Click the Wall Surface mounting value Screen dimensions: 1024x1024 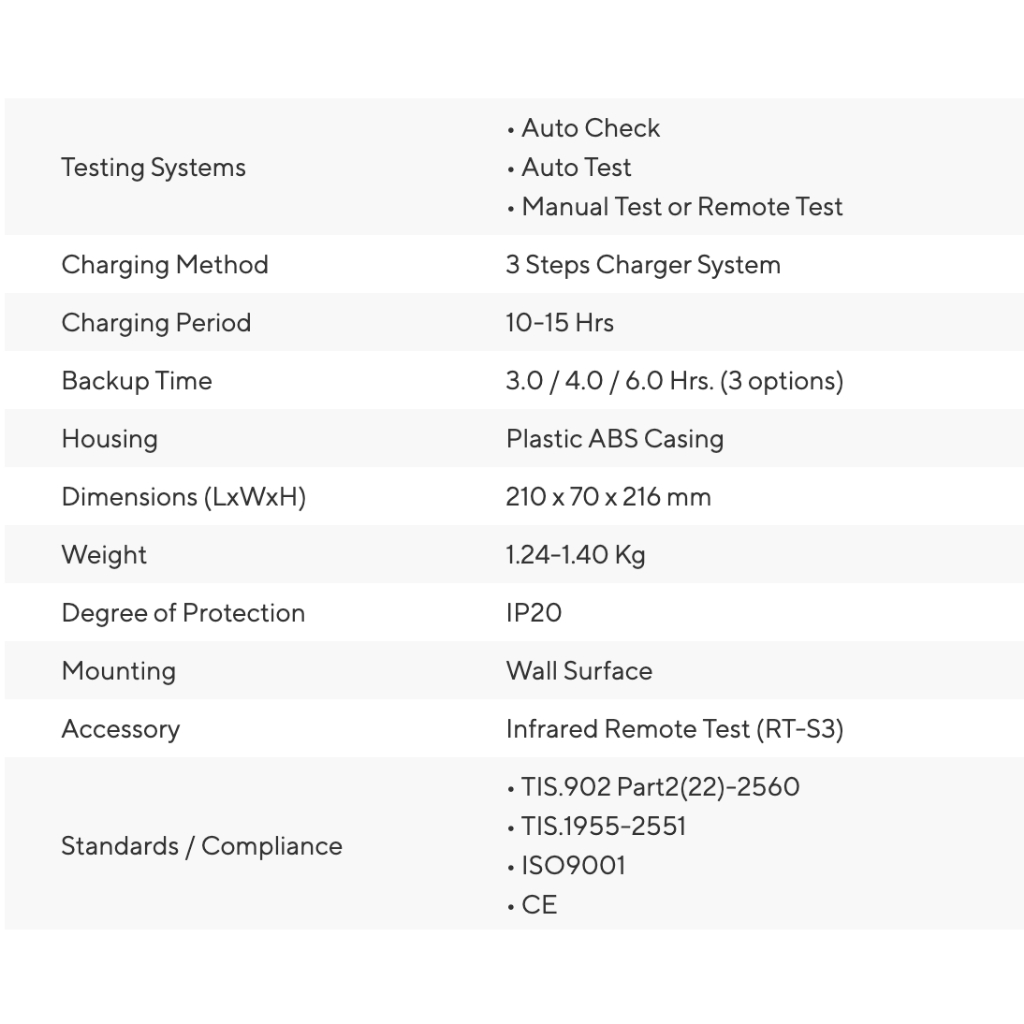point(579,671)
